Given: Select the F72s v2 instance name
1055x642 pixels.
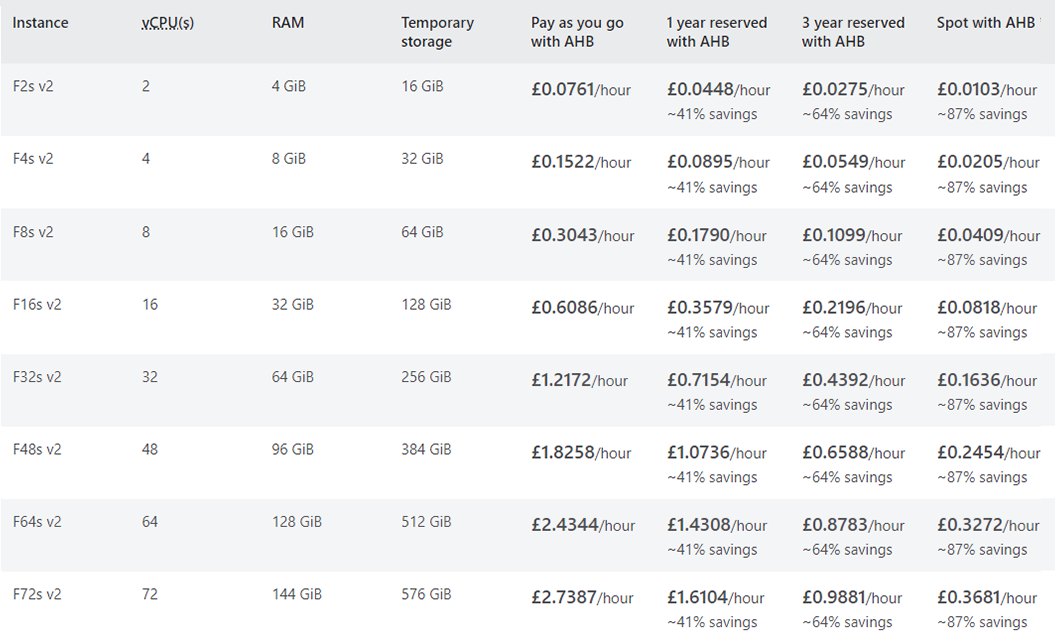Looking at the screenshot, I should point(37,594).
